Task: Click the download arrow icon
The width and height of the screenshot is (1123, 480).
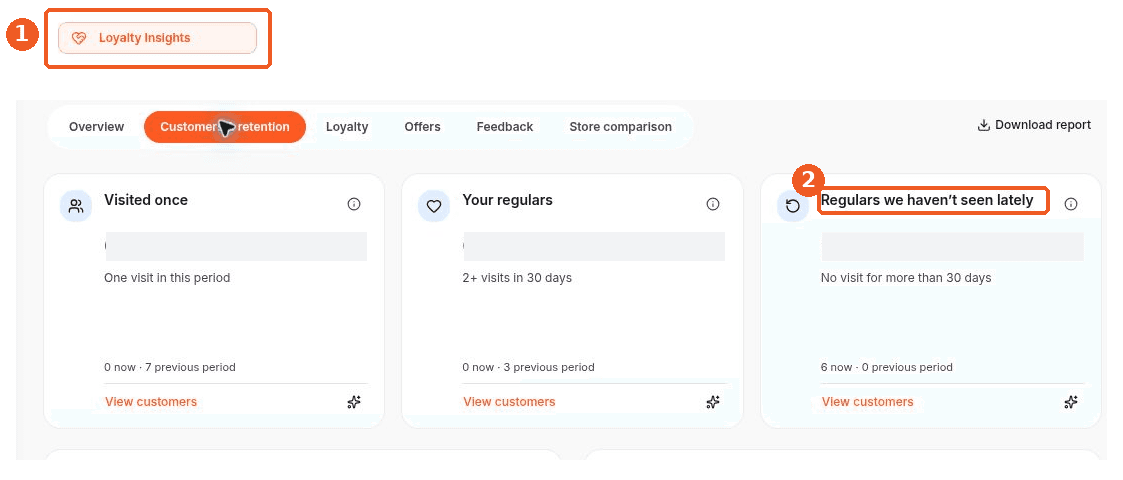Action: pyautogui.click(x=983, y=125)
